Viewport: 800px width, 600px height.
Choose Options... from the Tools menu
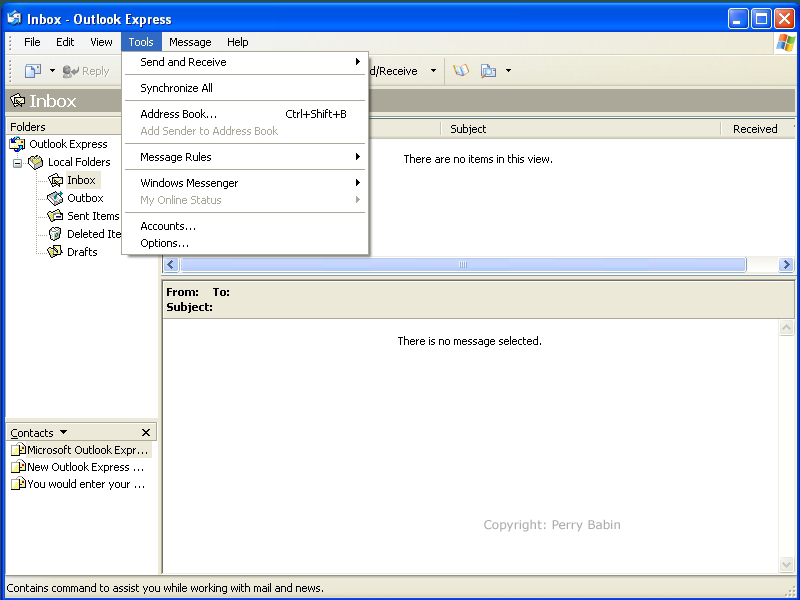(164, 243)
